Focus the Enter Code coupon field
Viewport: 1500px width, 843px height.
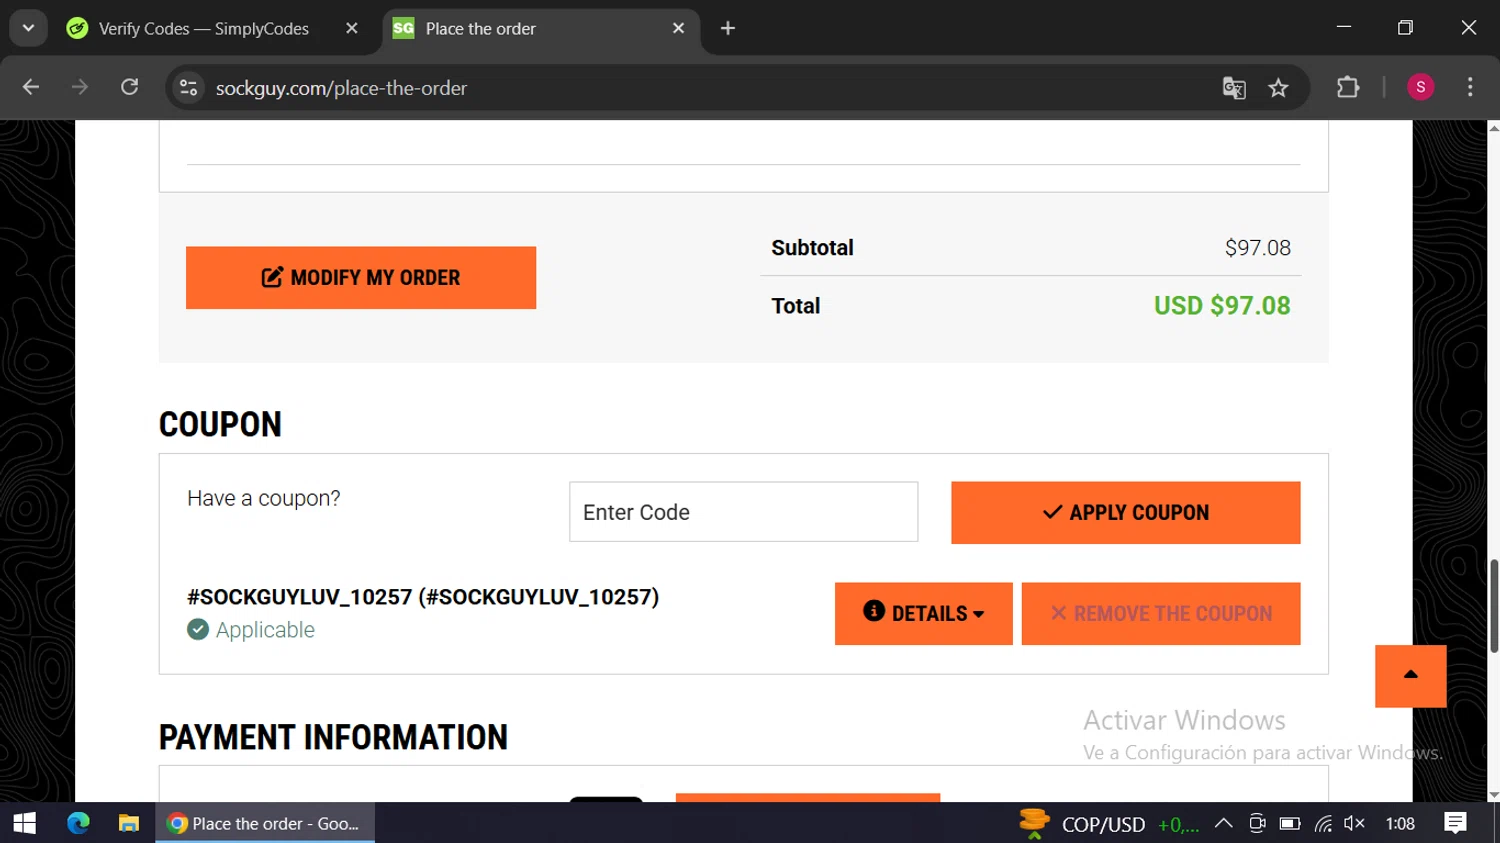743,512
